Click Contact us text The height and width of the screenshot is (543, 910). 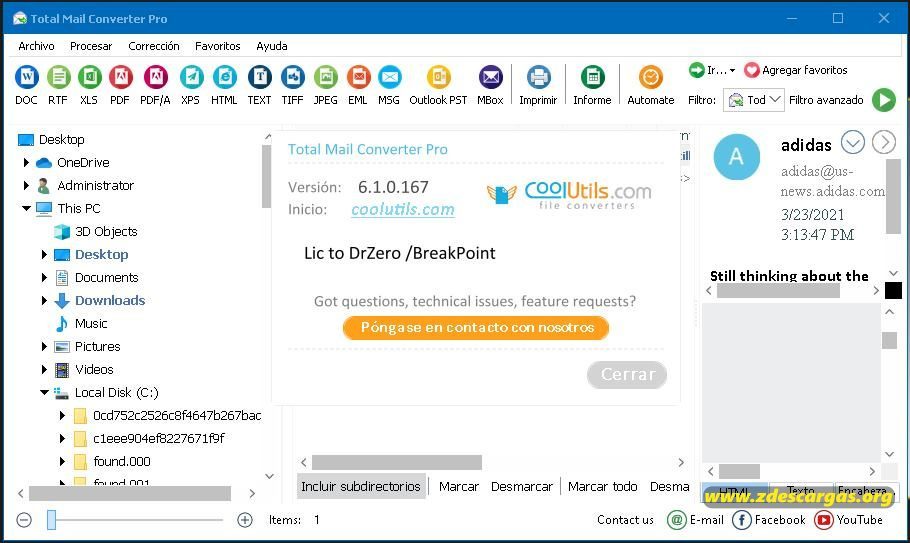click(x=625, y=520)
